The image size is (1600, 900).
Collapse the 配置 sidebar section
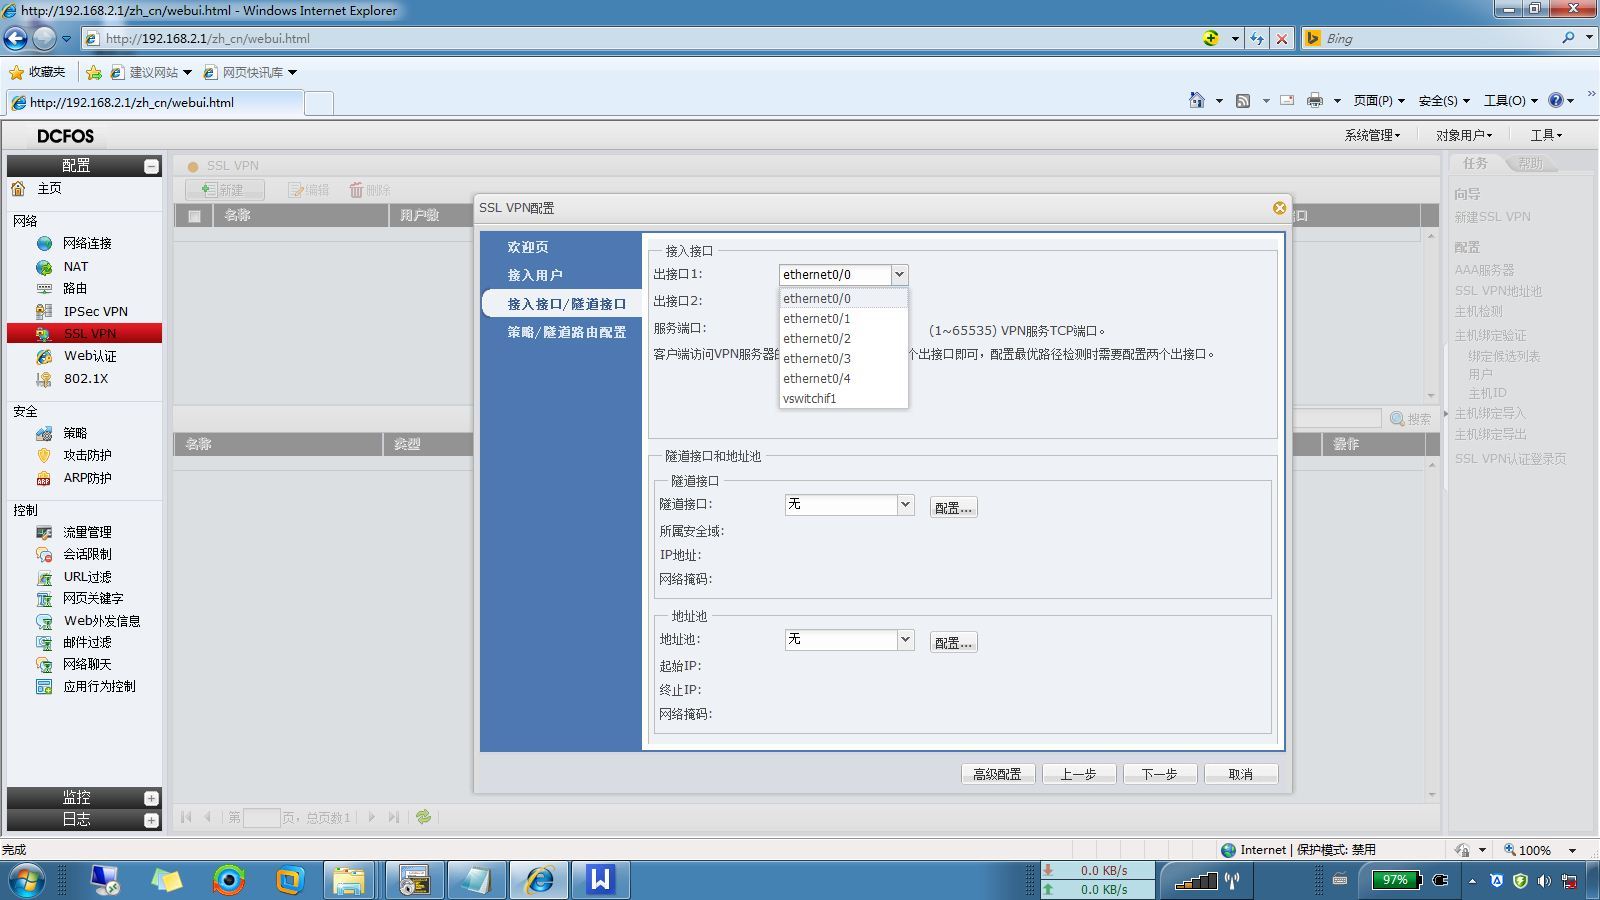pos(151,166)
